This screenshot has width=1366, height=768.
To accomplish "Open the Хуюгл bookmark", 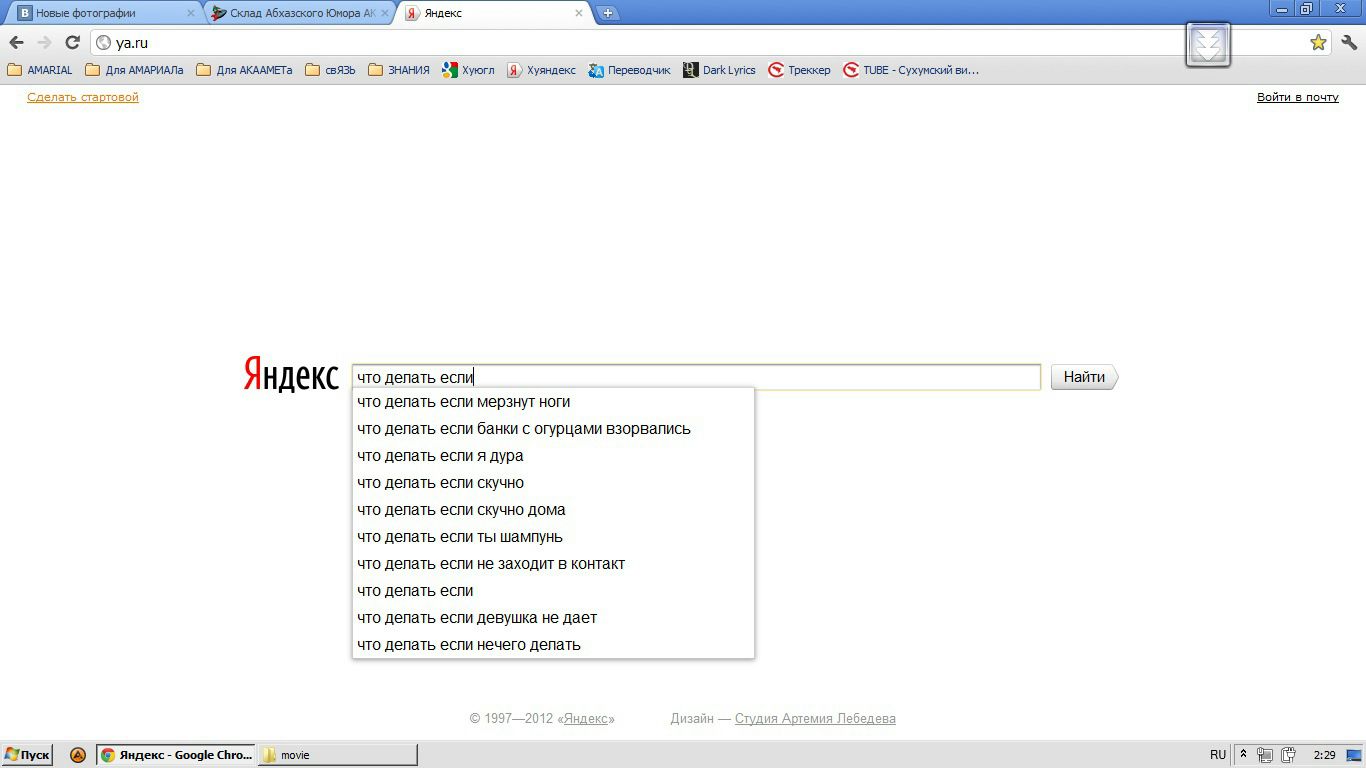I will coord(468,70).
